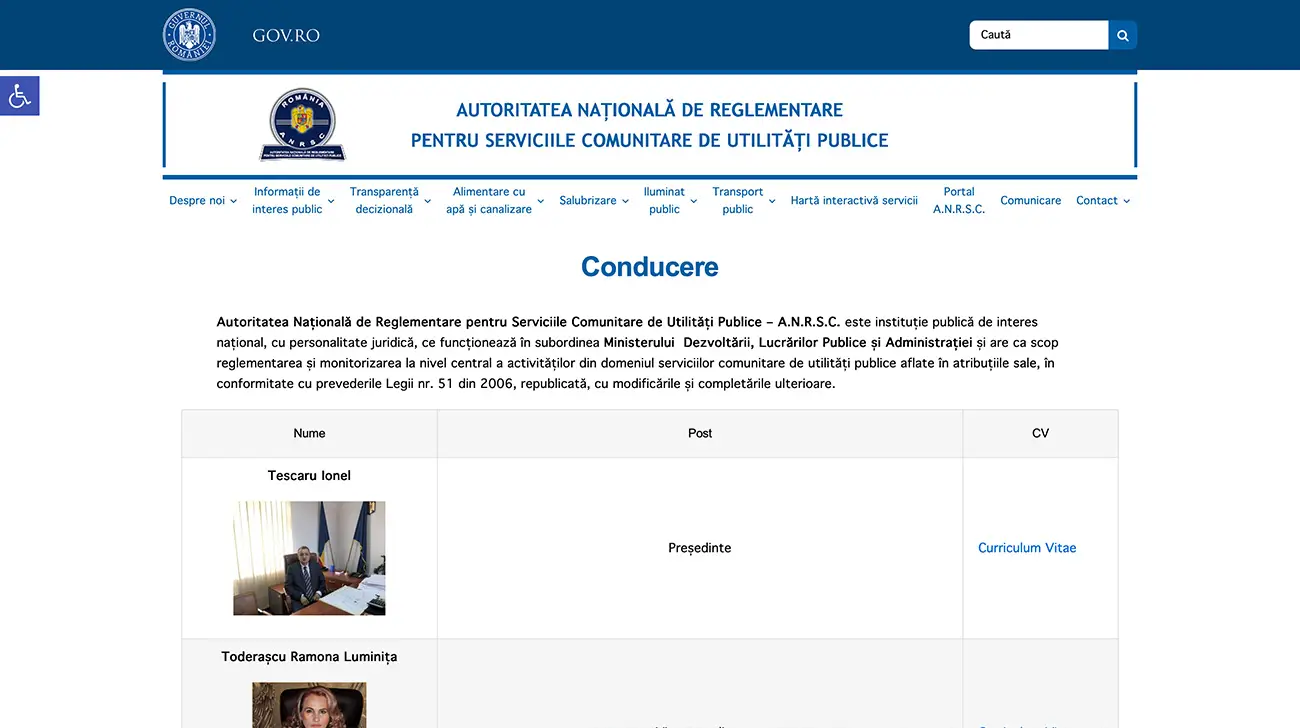Open the Salubrizare menu
Image resolution: width=1300 pixels, height=728 pixels.
coord(594,201)
